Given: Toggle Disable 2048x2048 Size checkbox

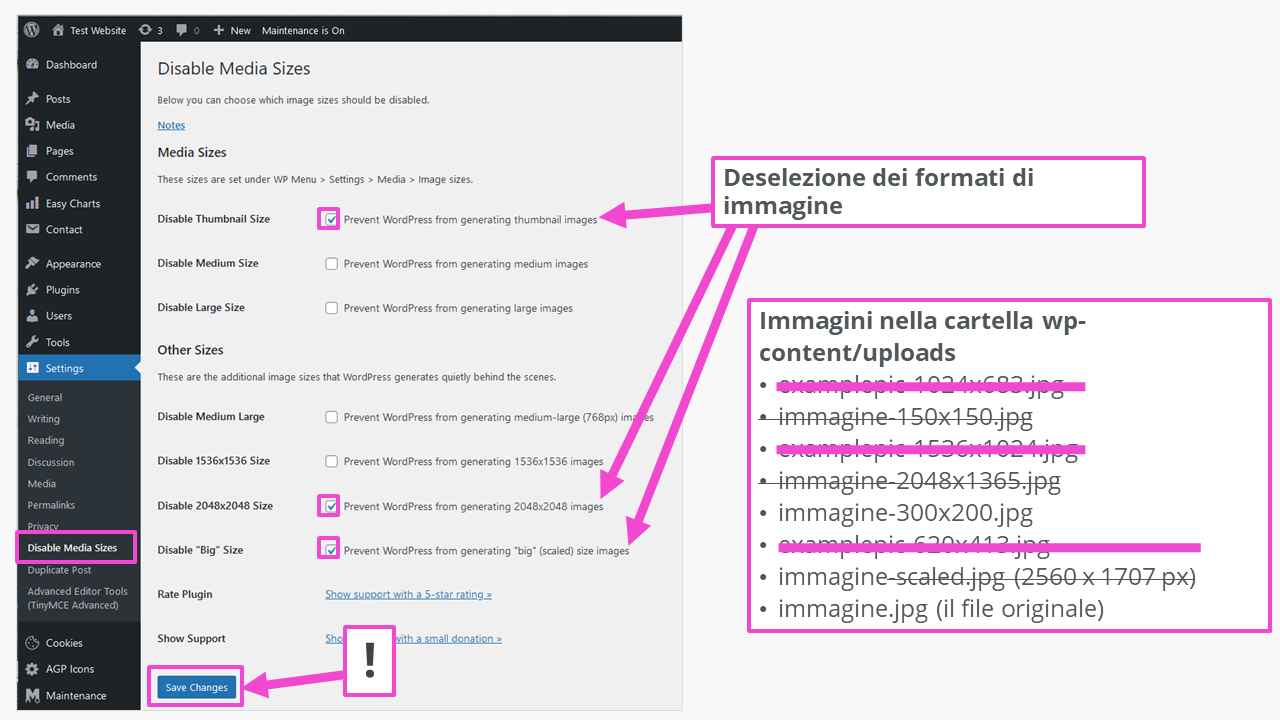Looking at the screenshot, I should click(x=331, y=506).
